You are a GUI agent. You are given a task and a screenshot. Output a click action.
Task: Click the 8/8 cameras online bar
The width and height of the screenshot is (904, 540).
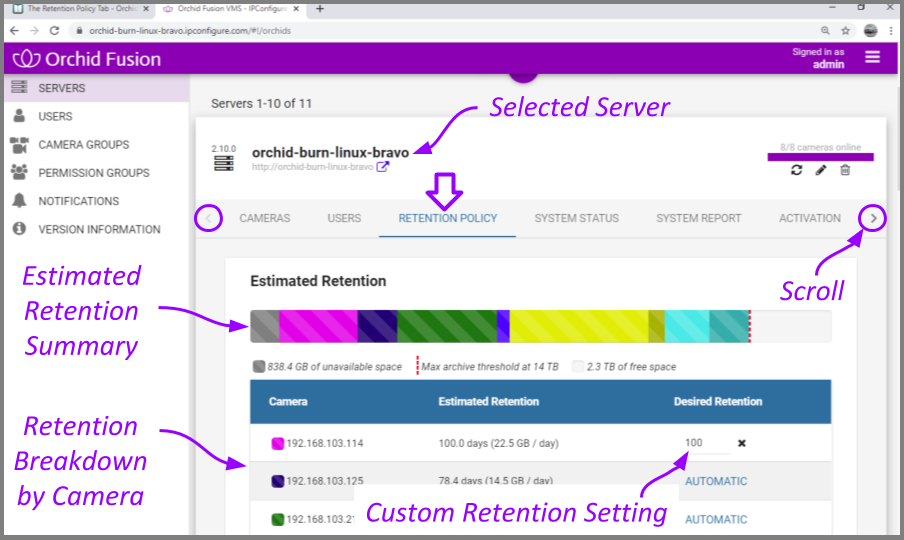pyautogui.click(x=820, y=157)
